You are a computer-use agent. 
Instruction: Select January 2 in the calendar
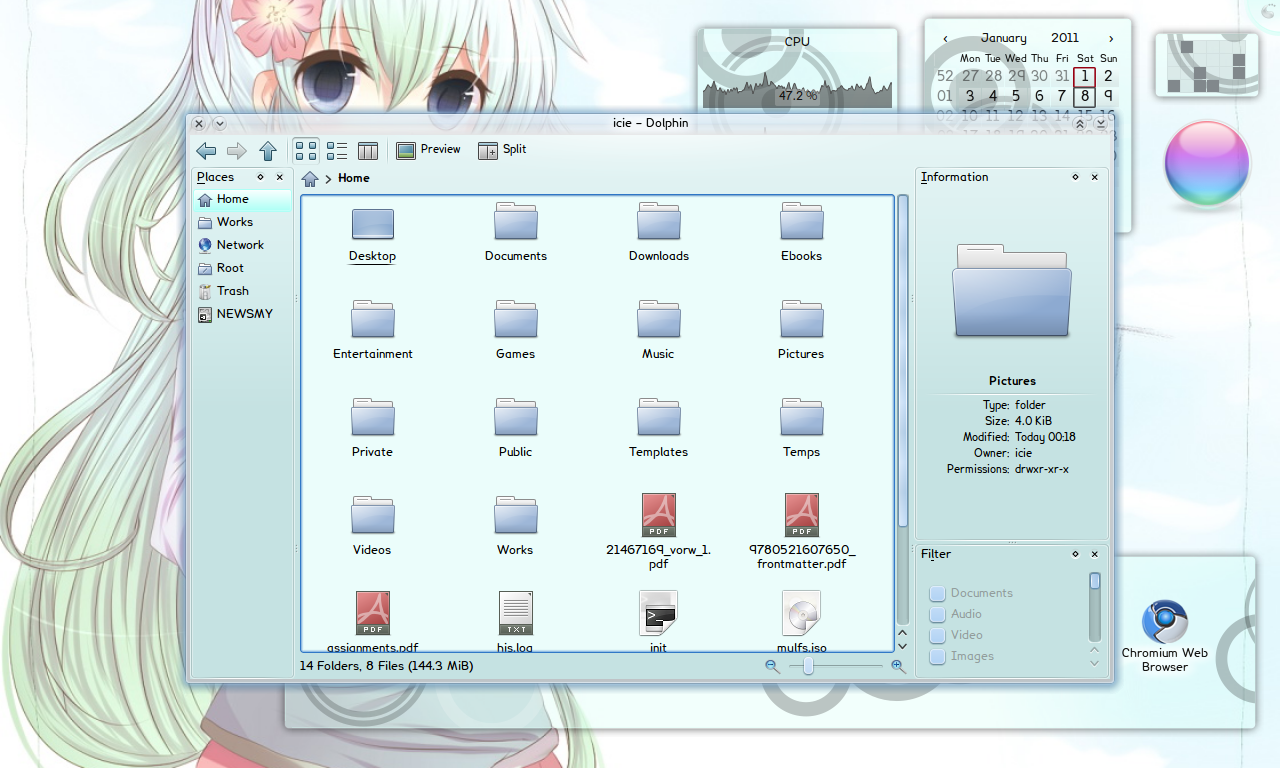1108,76
